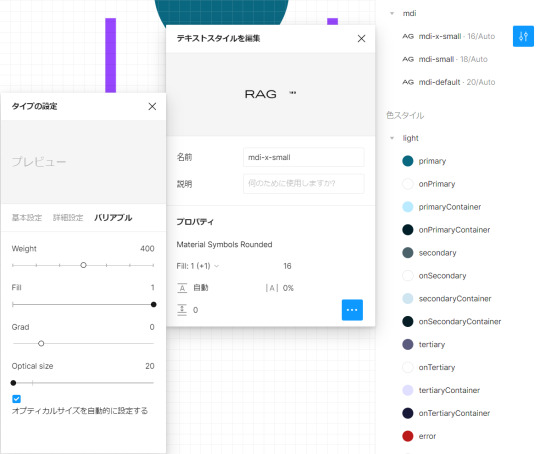Screen dimensions: 540x454
Task: Select the バリアブル tab
Action: tap(113, 217)
